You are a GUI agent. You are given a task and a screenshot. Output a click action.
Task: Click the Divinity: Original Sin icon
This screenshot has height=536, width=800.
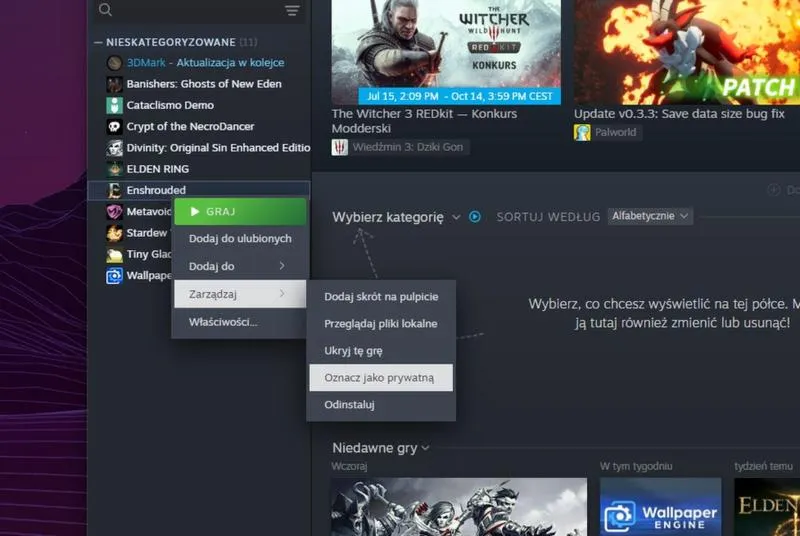click(114, 148)
